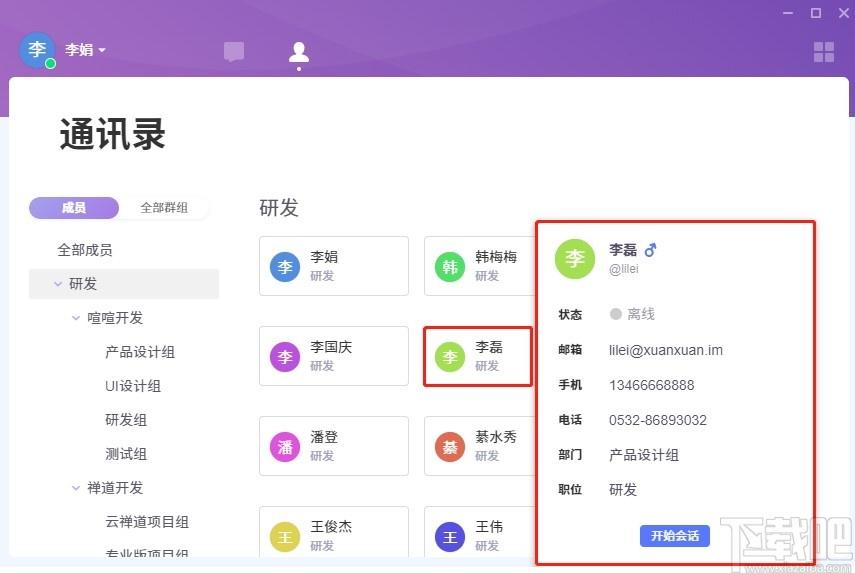
Task: Open the 王伟 member card
Action: pos(479,532)
